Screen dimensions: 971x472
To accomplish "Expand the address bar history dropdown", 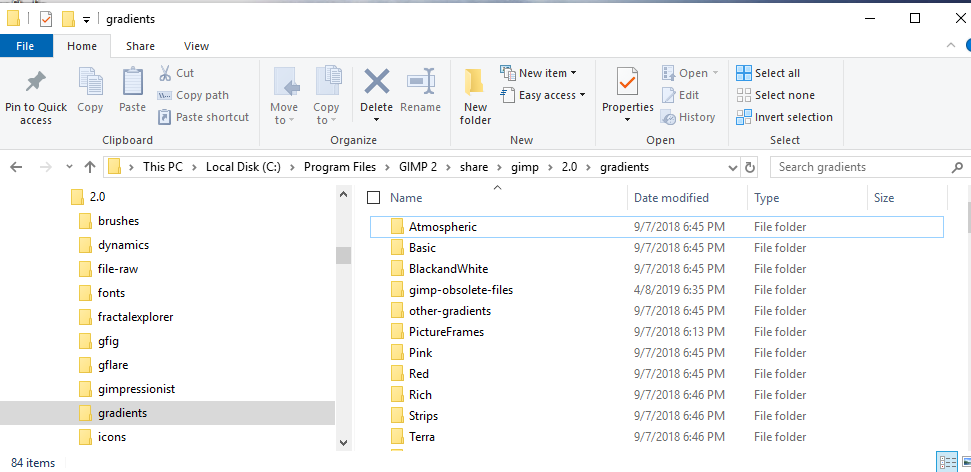I will [733, 167].
